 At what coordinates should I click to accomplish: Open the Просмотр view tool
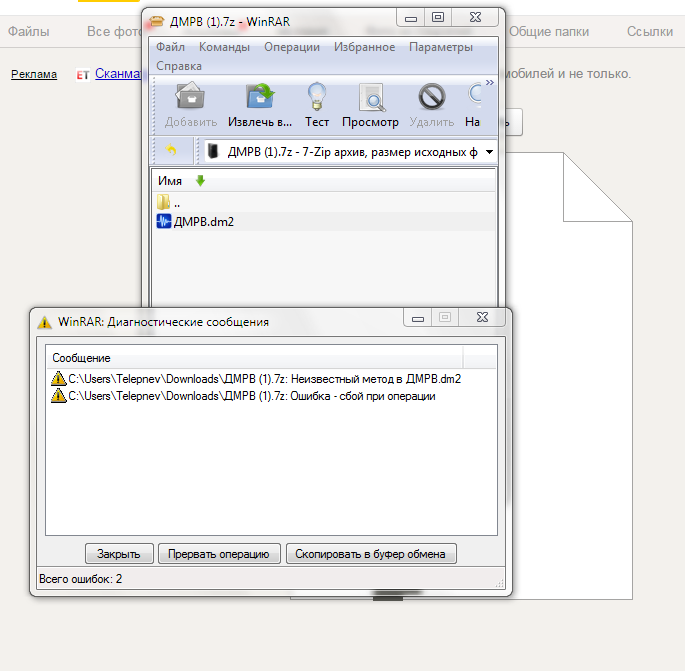point(370,105)
